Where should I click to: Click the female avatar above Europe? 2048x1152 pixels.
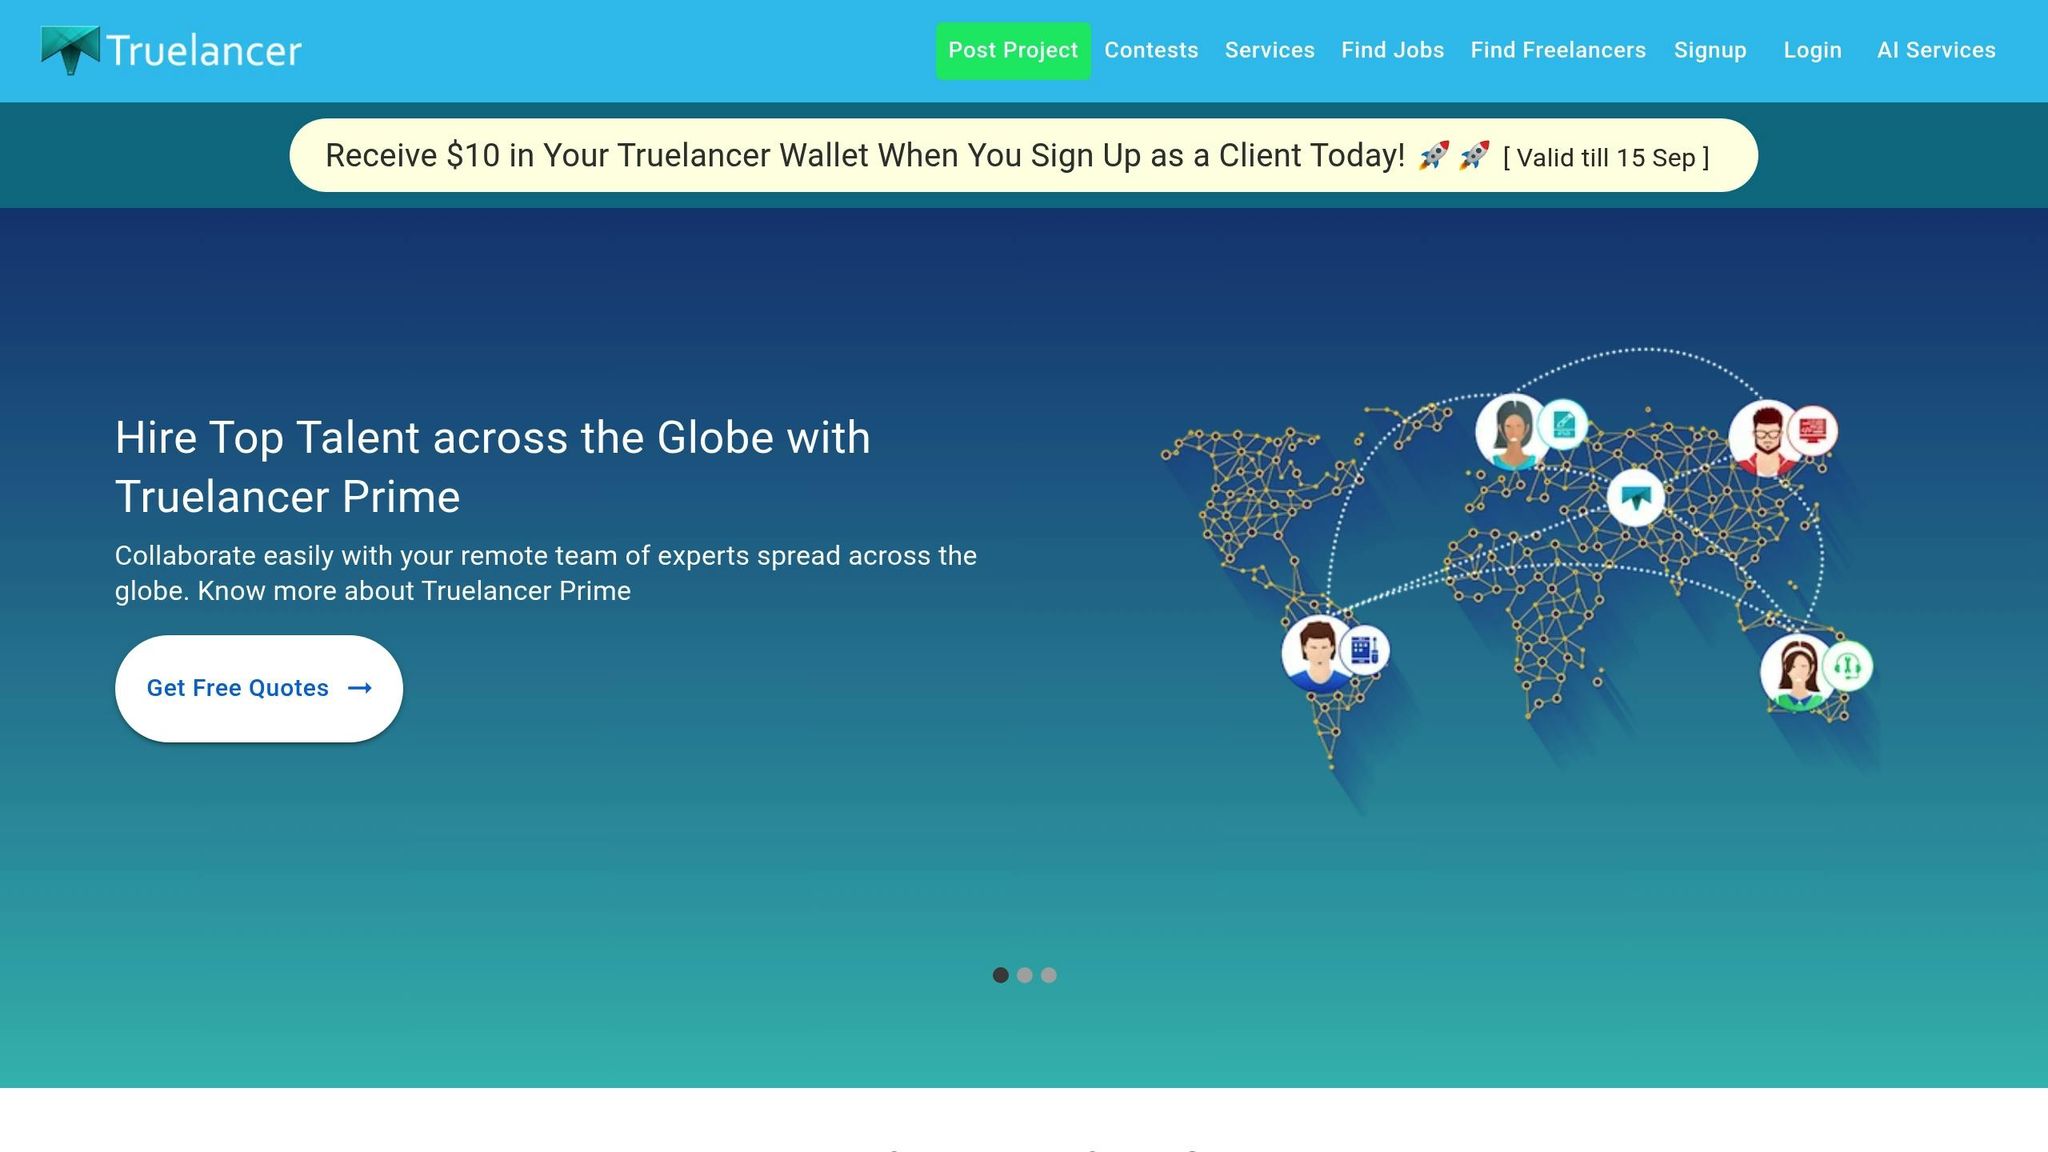tap(1511, 431)
